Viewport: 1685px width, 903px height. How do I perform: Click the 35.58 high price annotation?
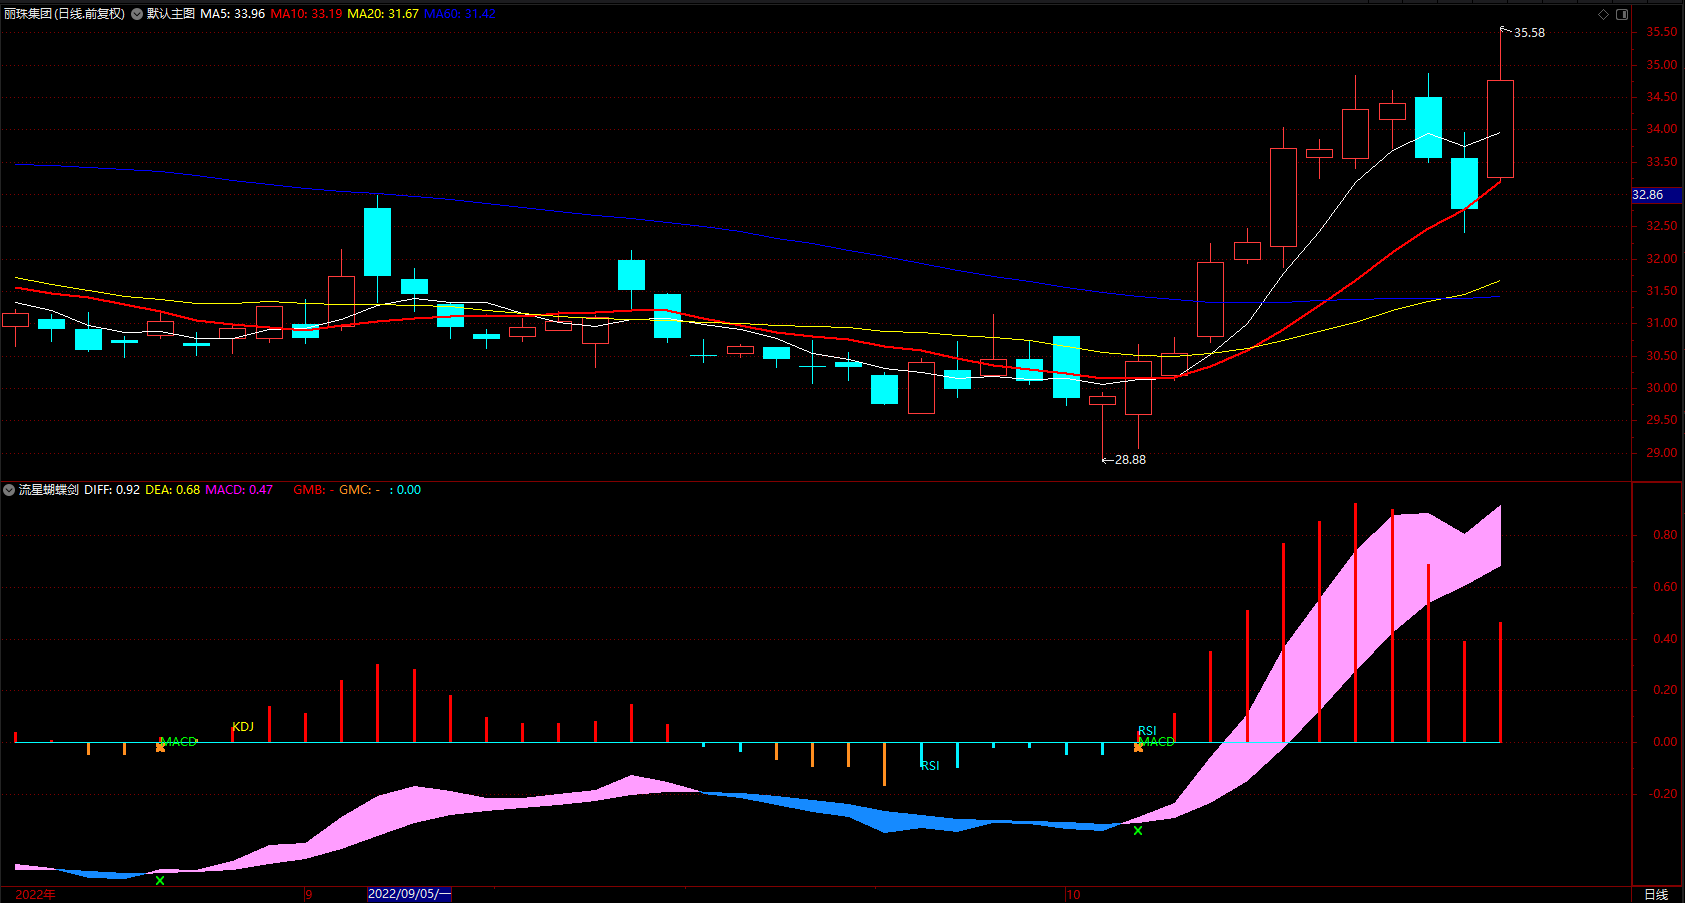[1529, 33]
